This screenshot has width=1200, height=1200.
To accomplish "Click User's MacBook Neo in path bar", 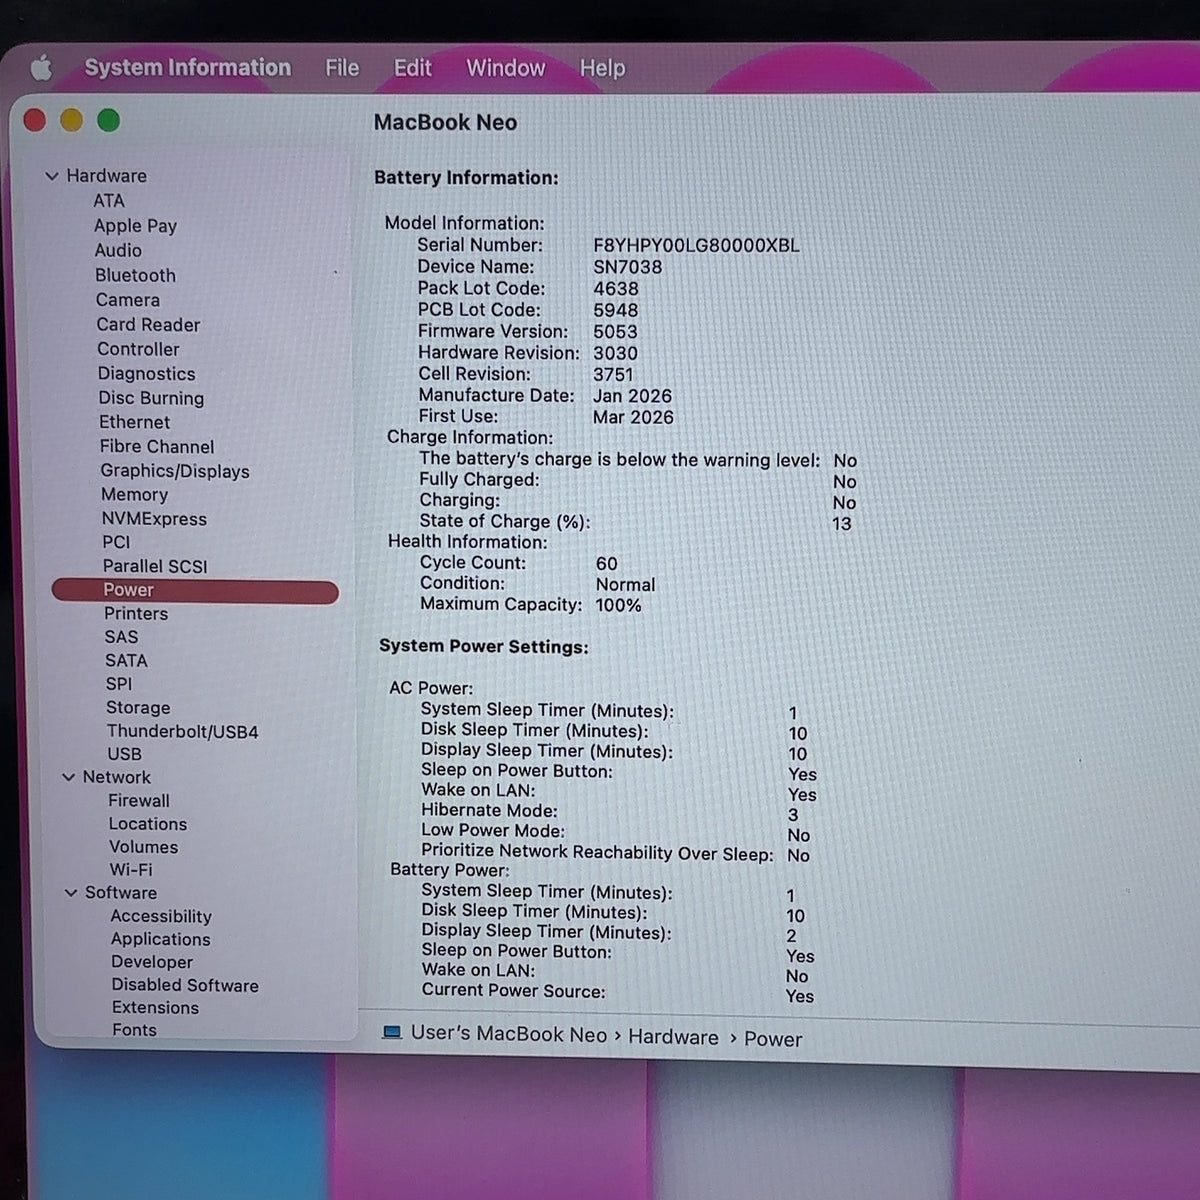I will (509, 1034).
